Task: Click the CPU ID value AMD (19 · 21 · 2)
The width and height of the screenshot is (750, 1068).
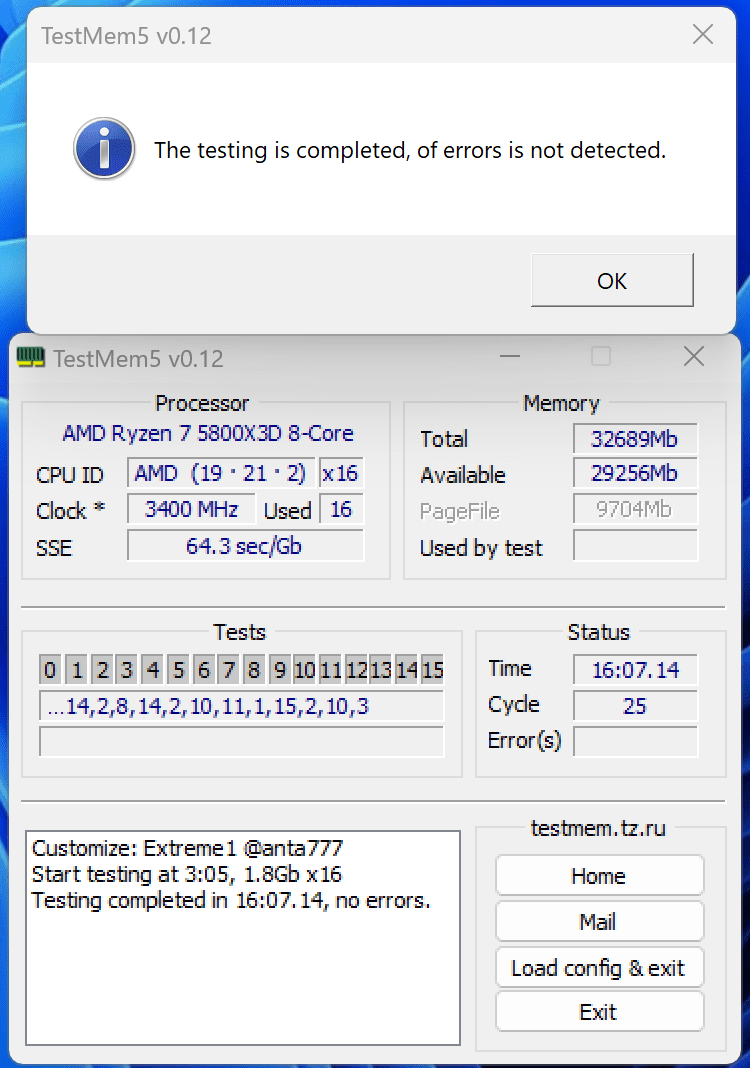Action: tap(221, 473)
